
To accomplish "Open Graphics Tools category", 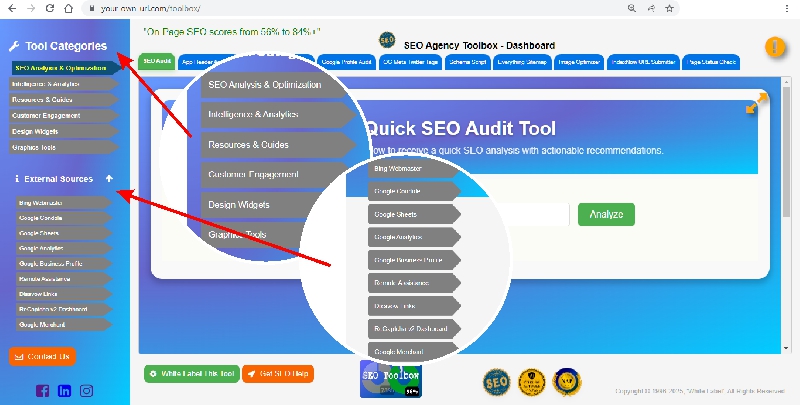I will coord(64,147).
